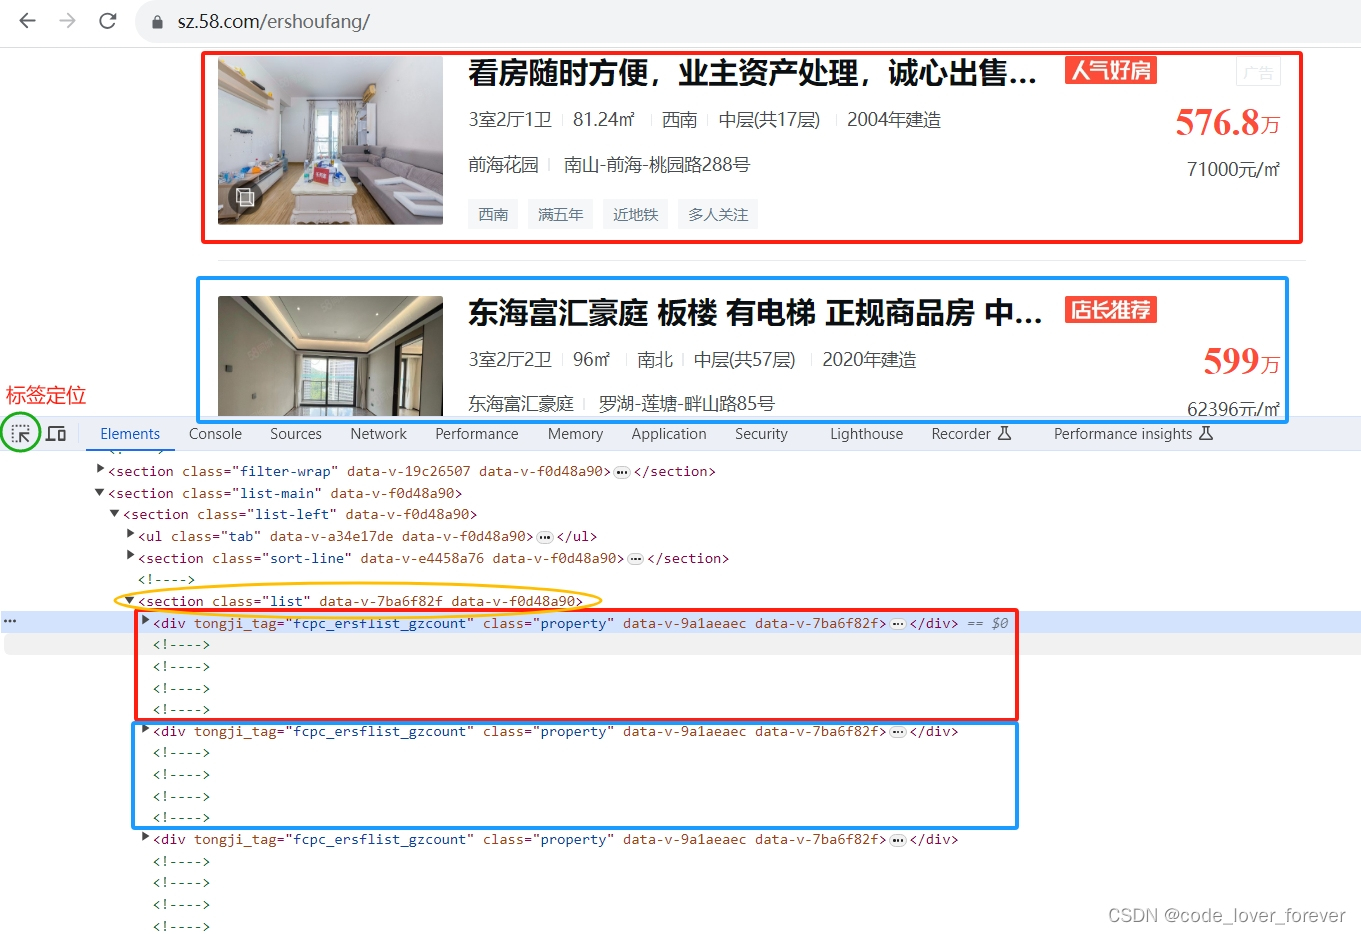The width and height of the screenshot is (1361, 934).
Task: View site info via lock icon
Action: point(157,22)
